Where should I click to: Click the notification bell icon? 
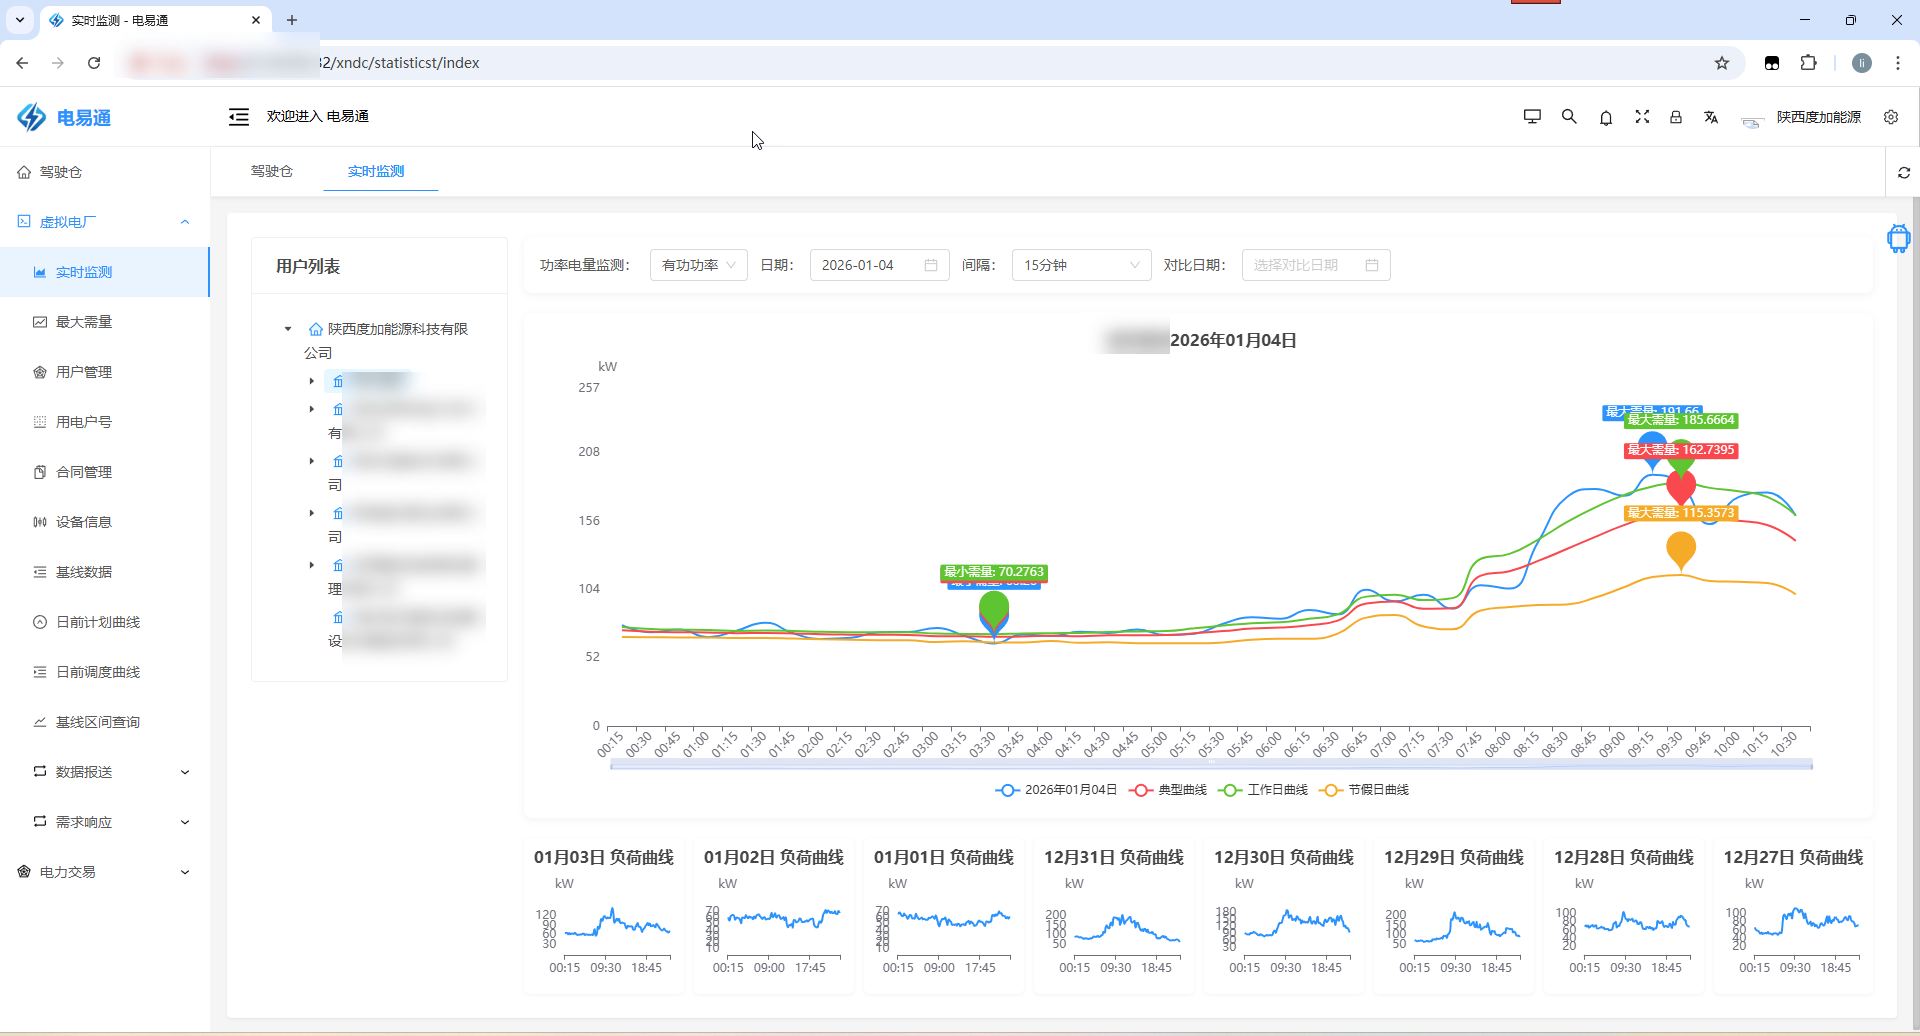pos(1606,117)
